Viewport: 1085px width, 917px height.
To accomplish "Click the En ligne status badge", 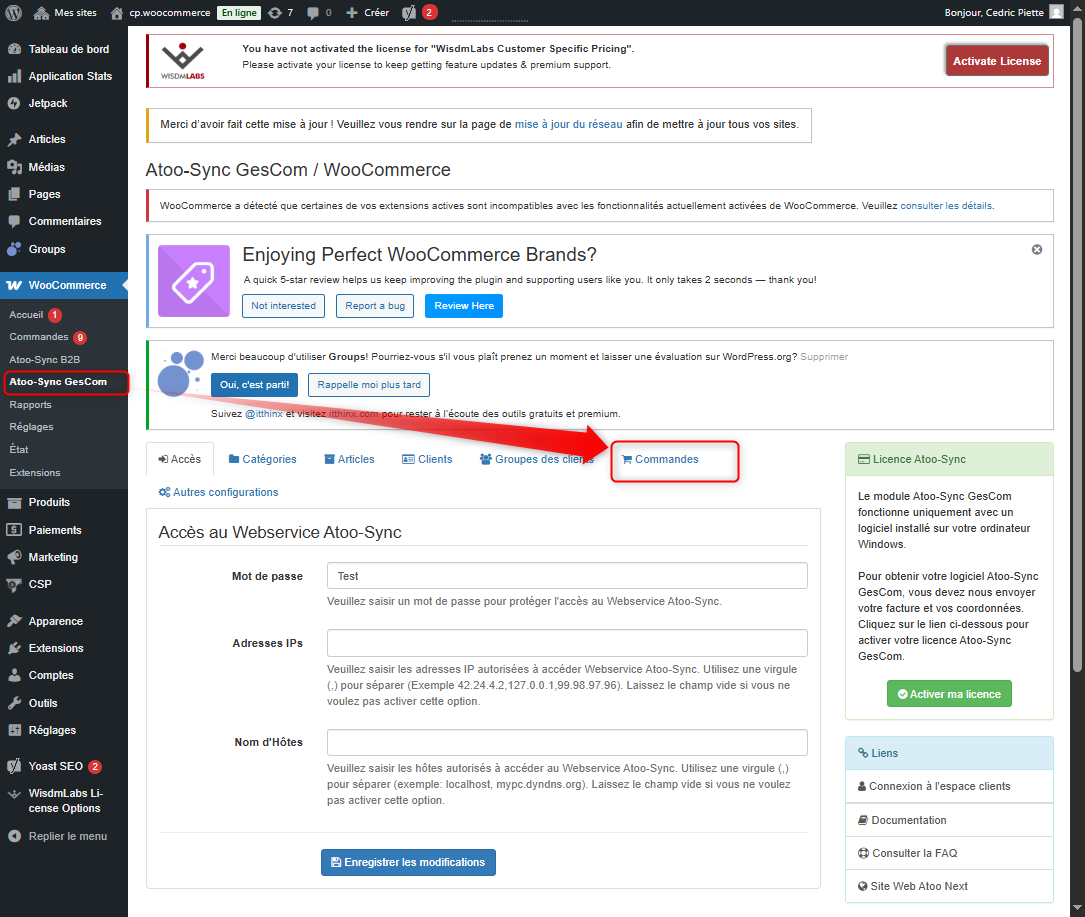I will 239,12.
